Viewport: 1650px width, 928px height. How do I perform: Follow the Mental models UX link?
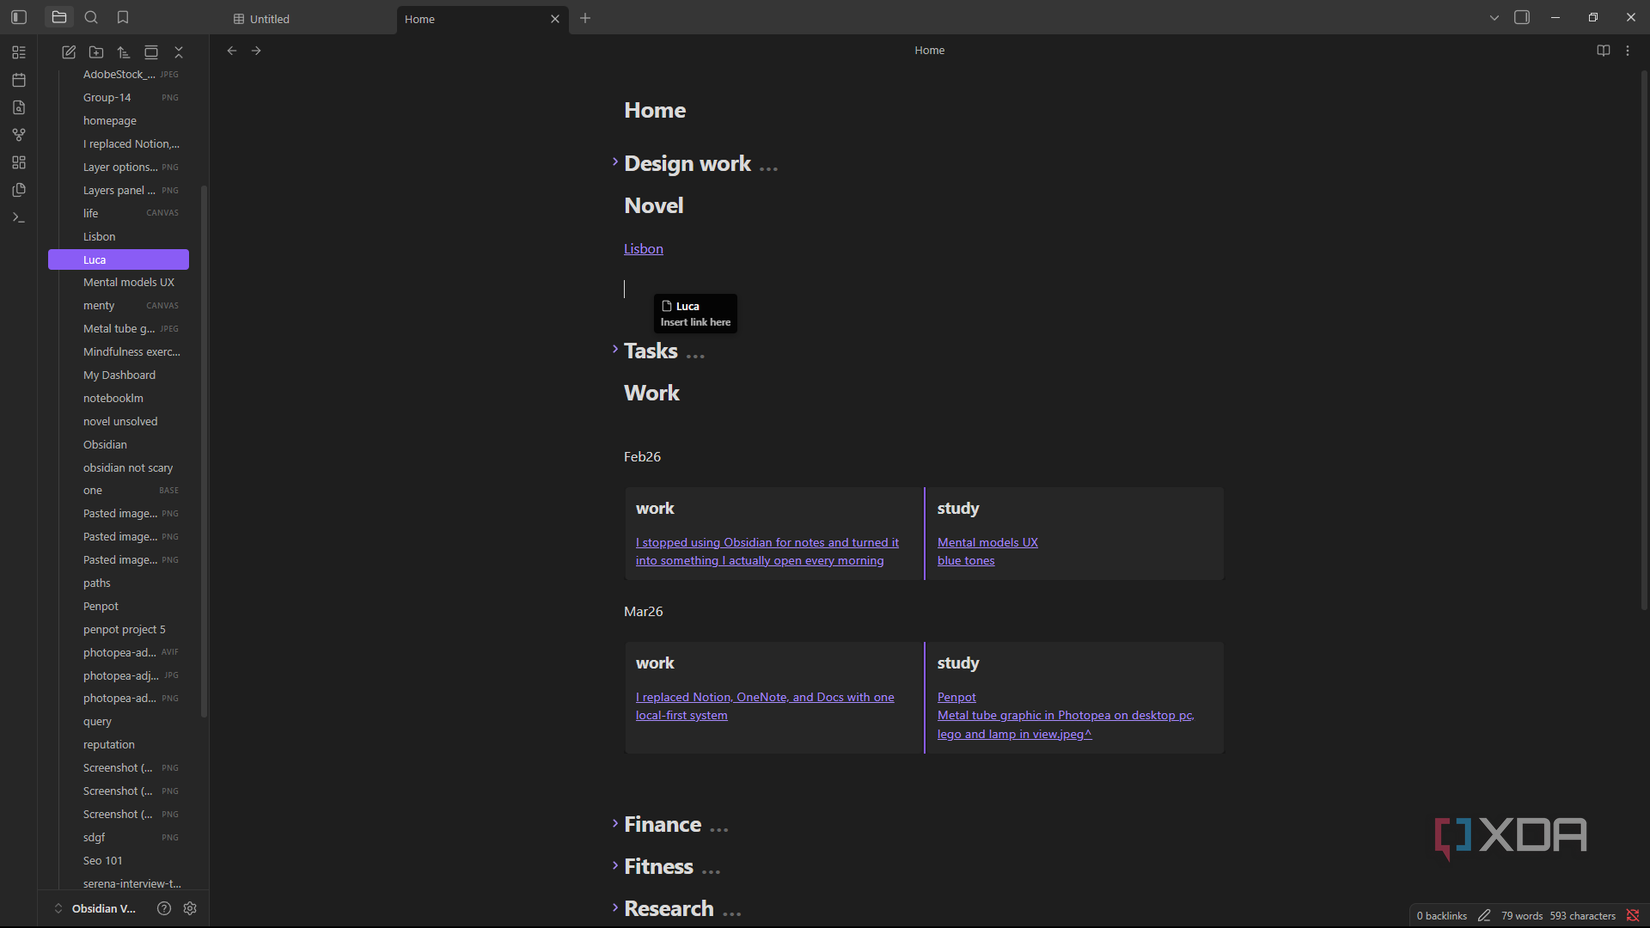[987, 541]
